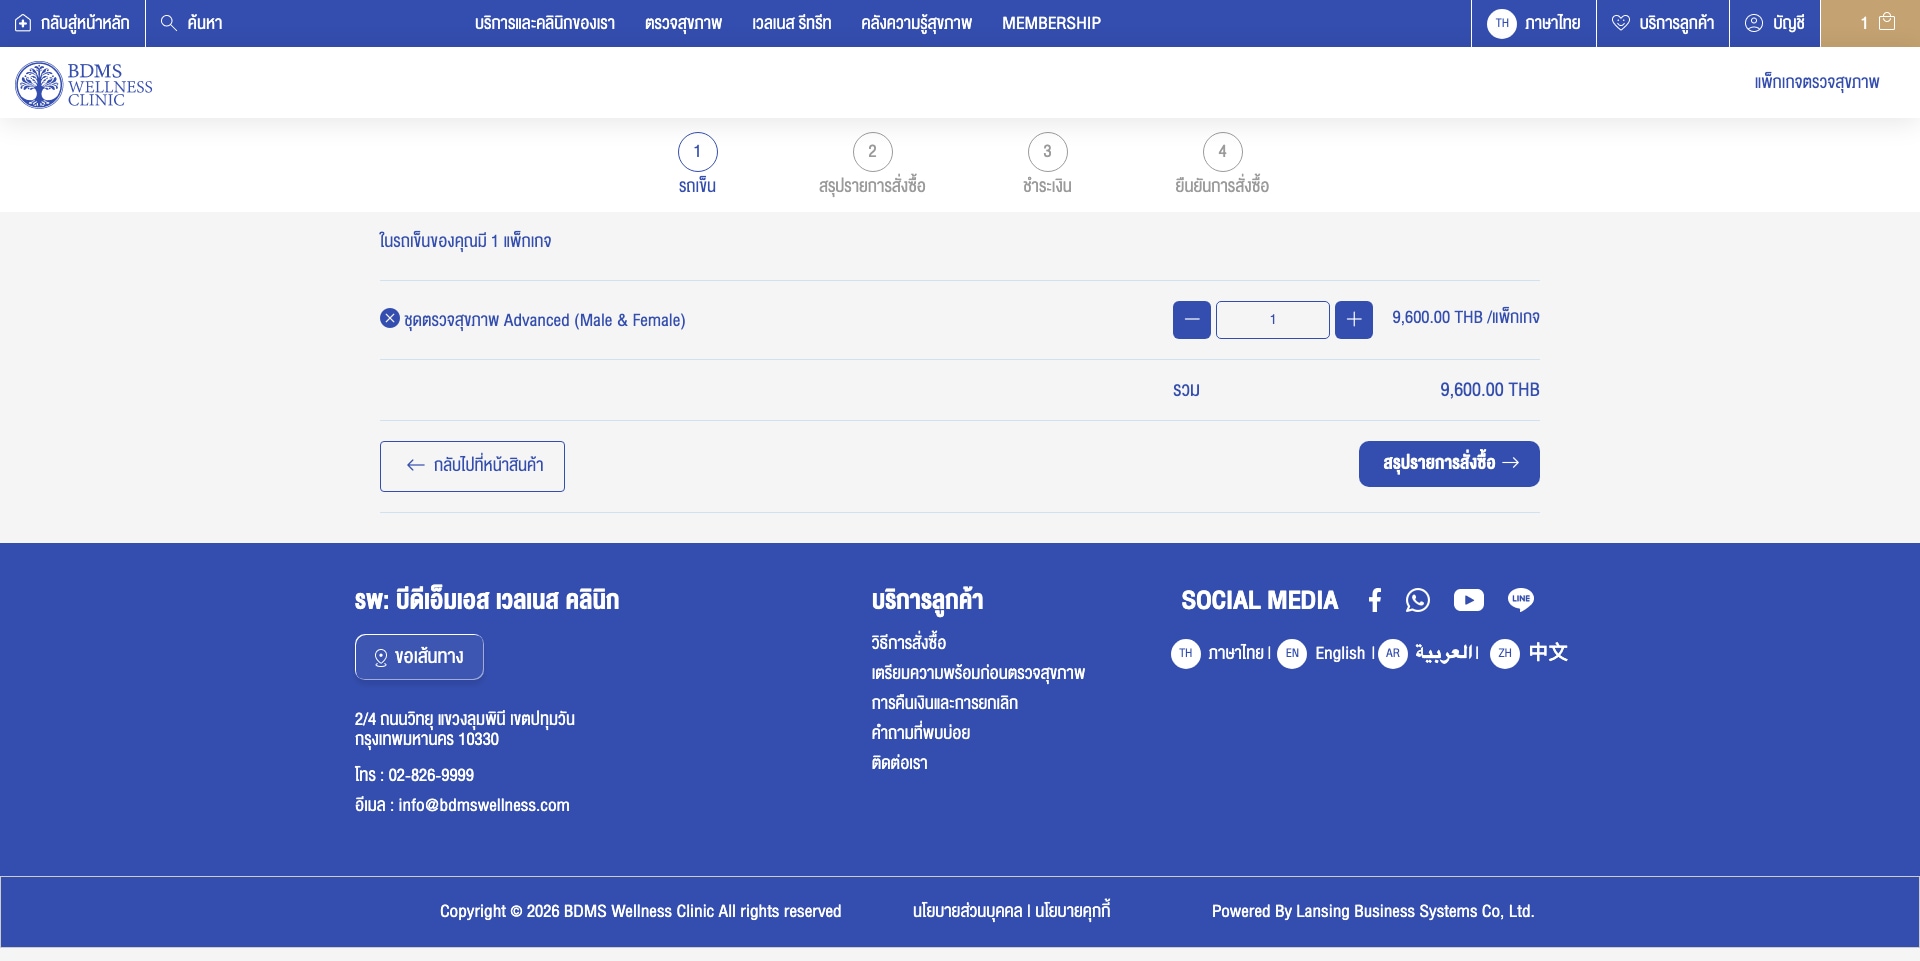
Task: Open the YouTube icon in footer
Action: click(1468, 600)
